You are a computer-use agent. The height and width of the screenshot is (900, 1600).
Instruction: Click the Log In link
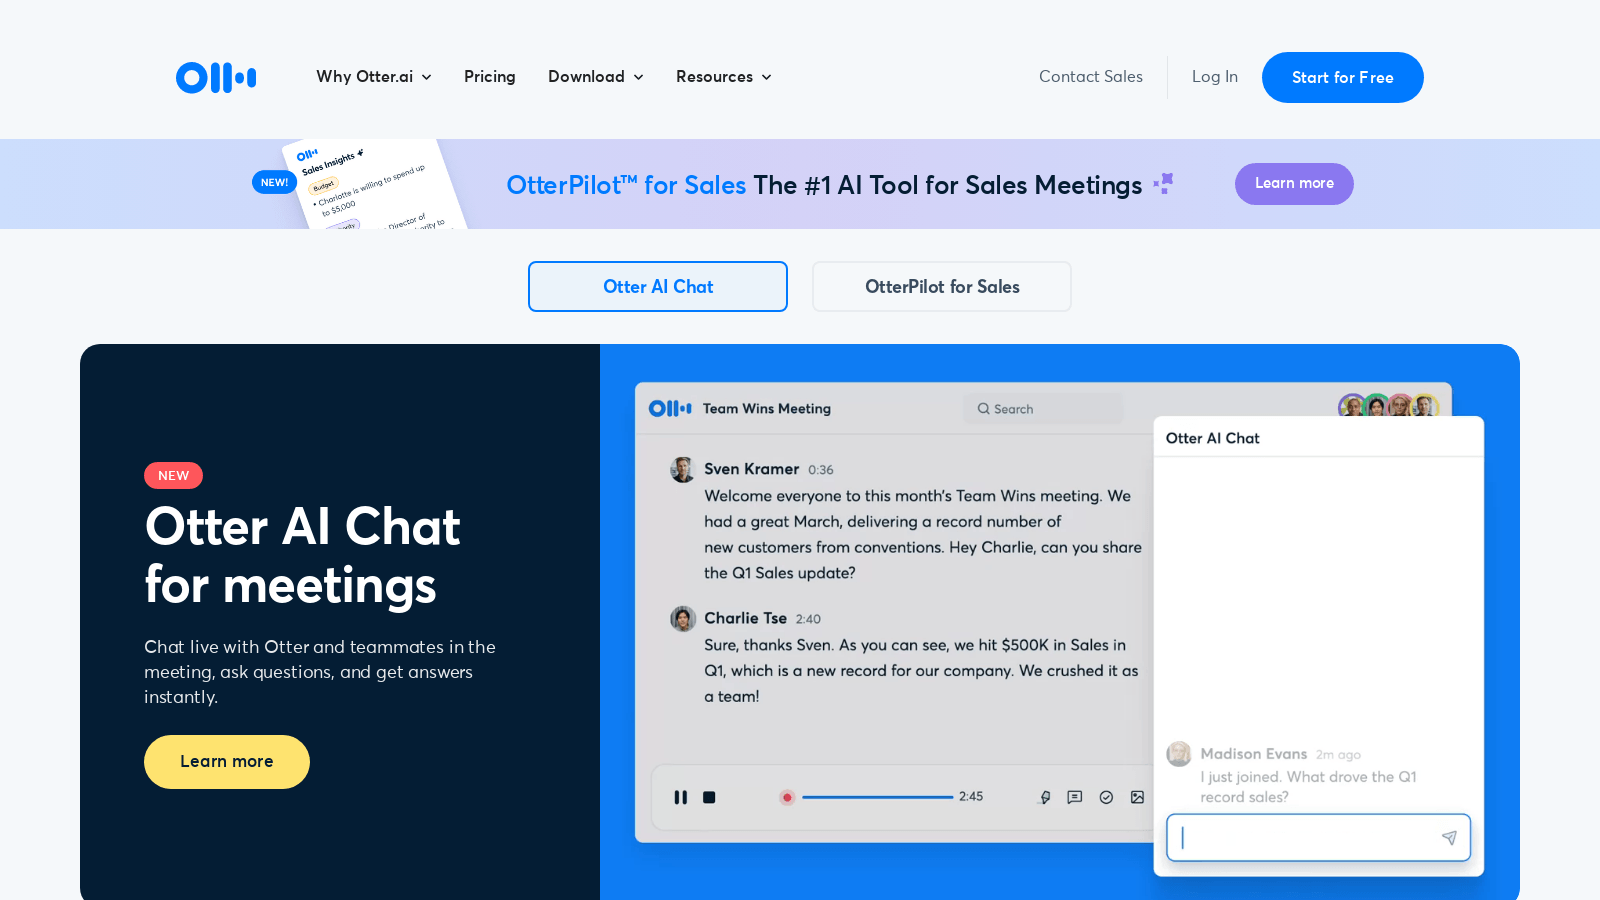[1215, 77]
